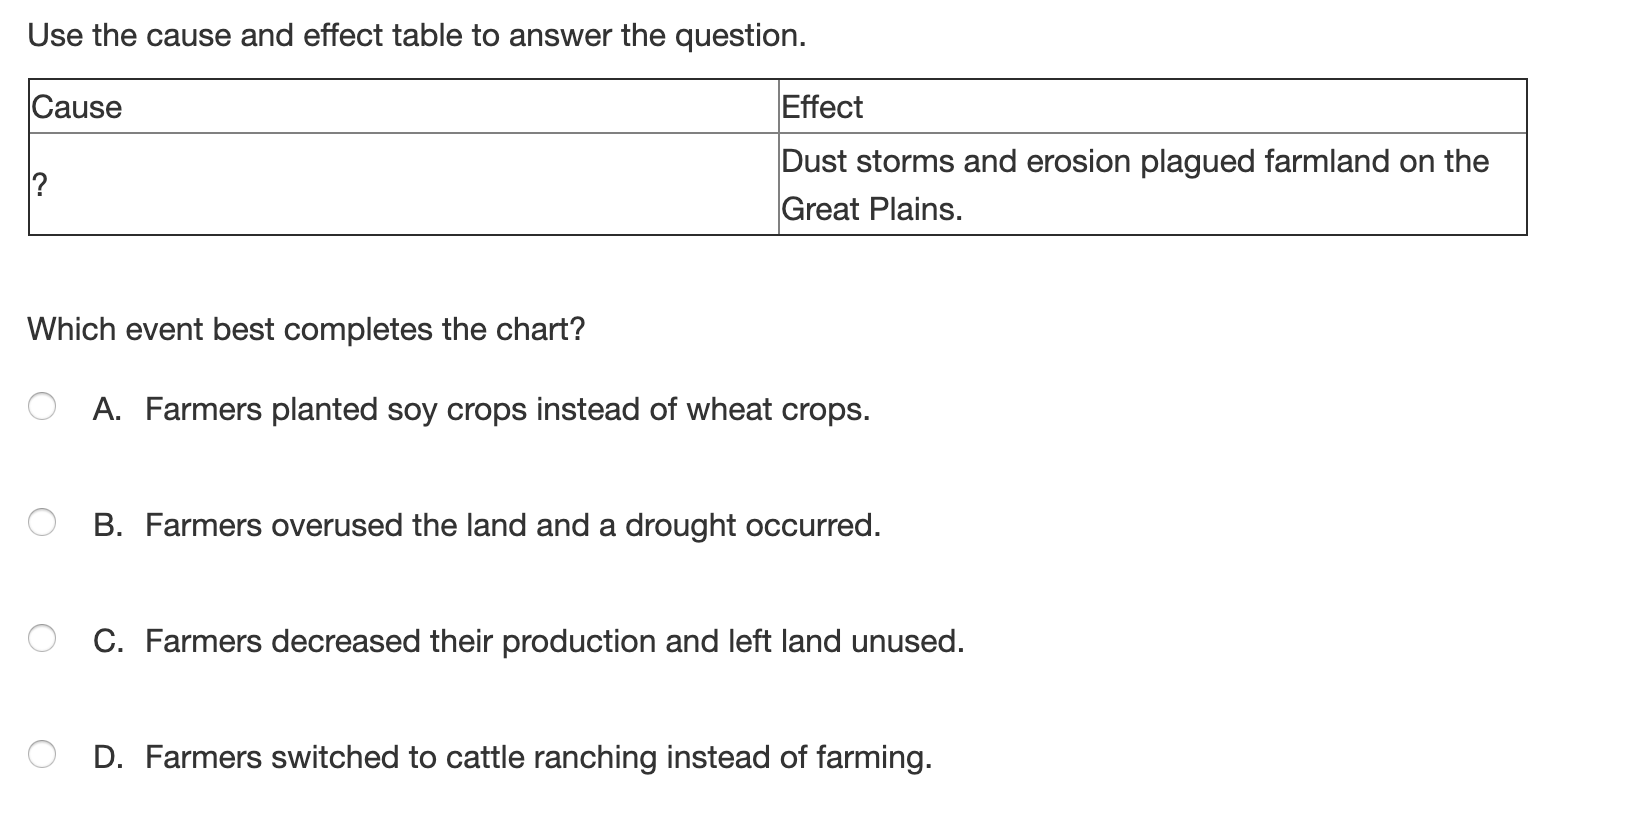
Task: Click the 'Great Plains.' line in the table
Action: tap(872, 210)
